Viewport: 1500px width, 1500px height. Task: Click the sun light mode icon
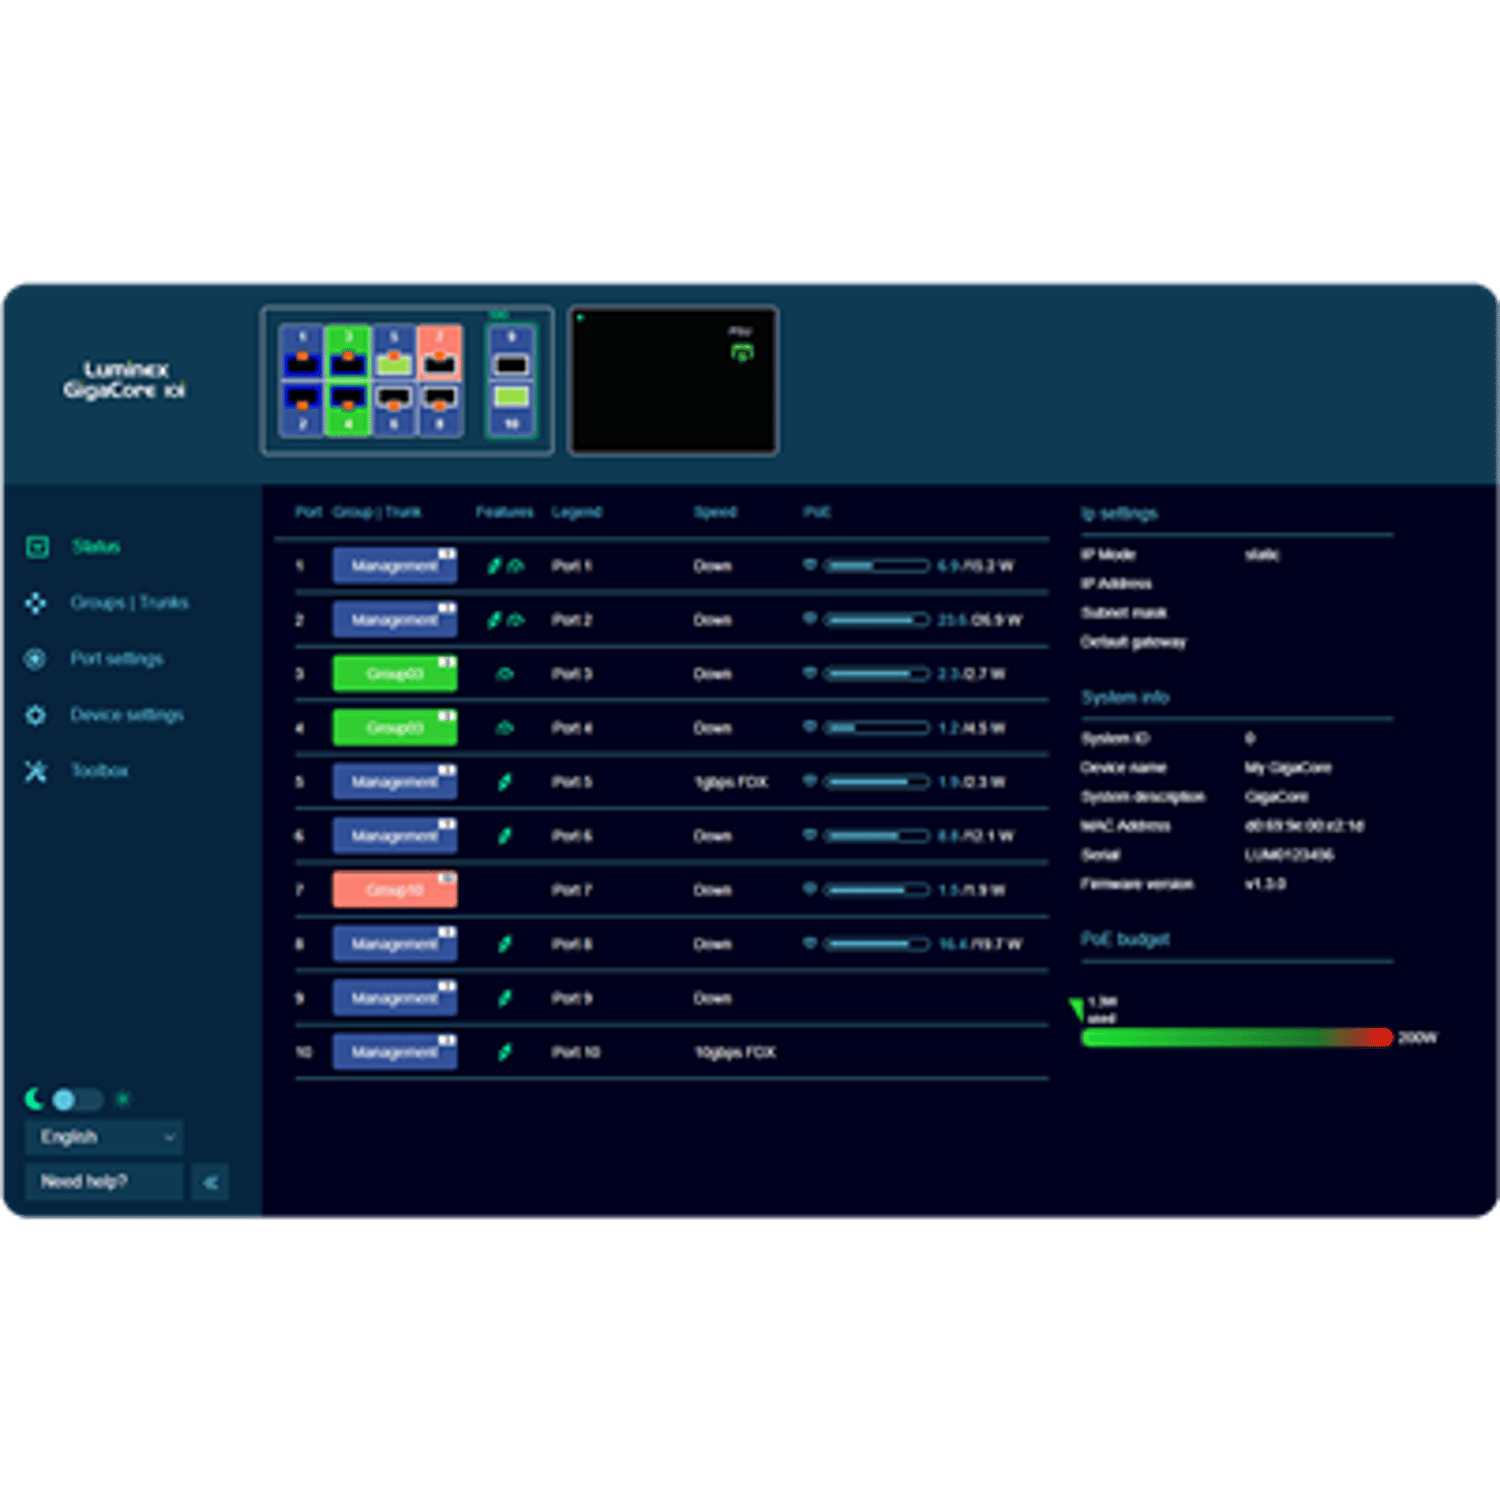point(123,1099)
